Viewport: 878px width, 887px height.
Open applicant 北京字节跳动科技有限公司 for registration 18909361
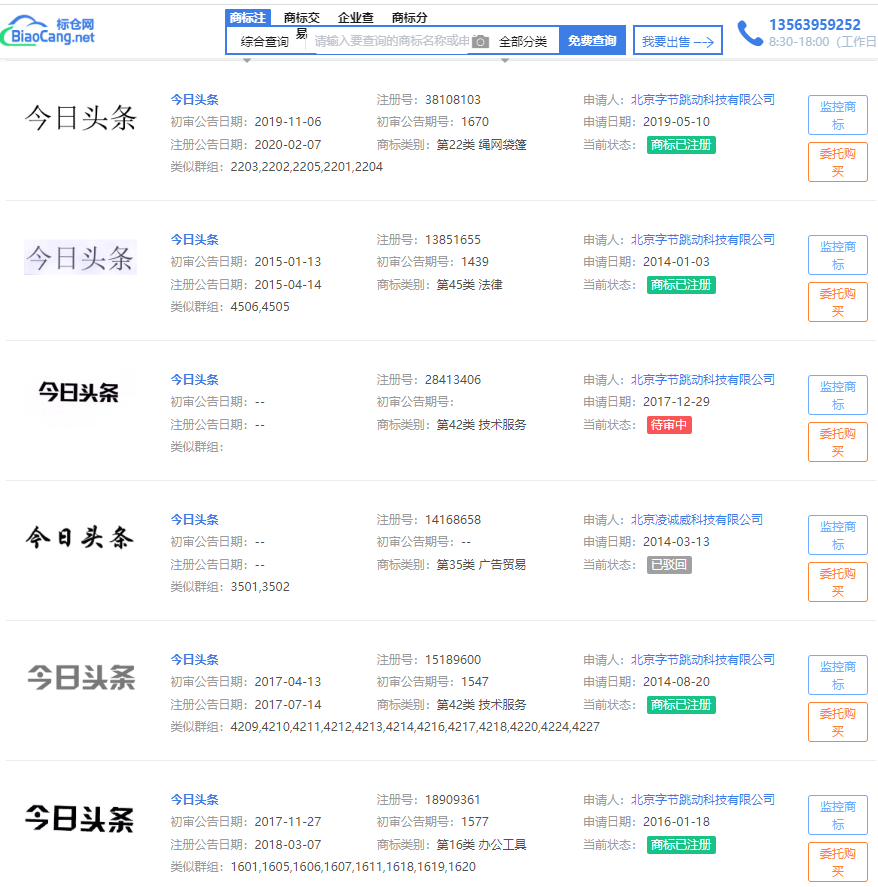703,799
